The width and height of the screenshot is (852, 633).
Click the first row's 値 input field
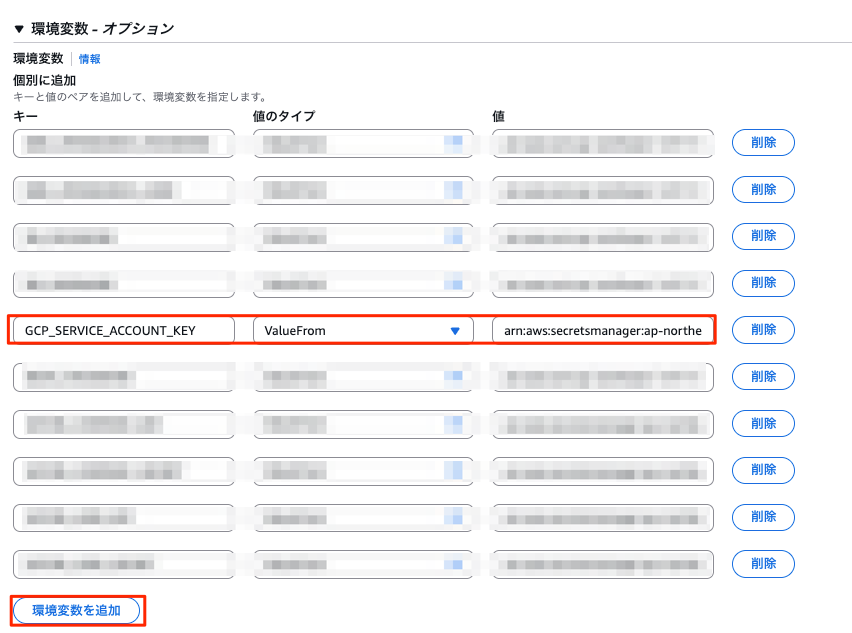click(x=602, y=143)
